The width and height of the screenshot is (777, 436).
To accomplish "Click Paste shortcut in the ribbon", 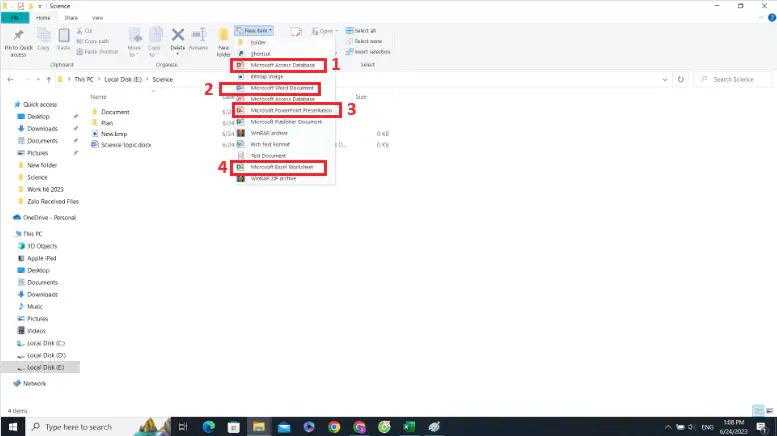I will (x=98, y=52).
